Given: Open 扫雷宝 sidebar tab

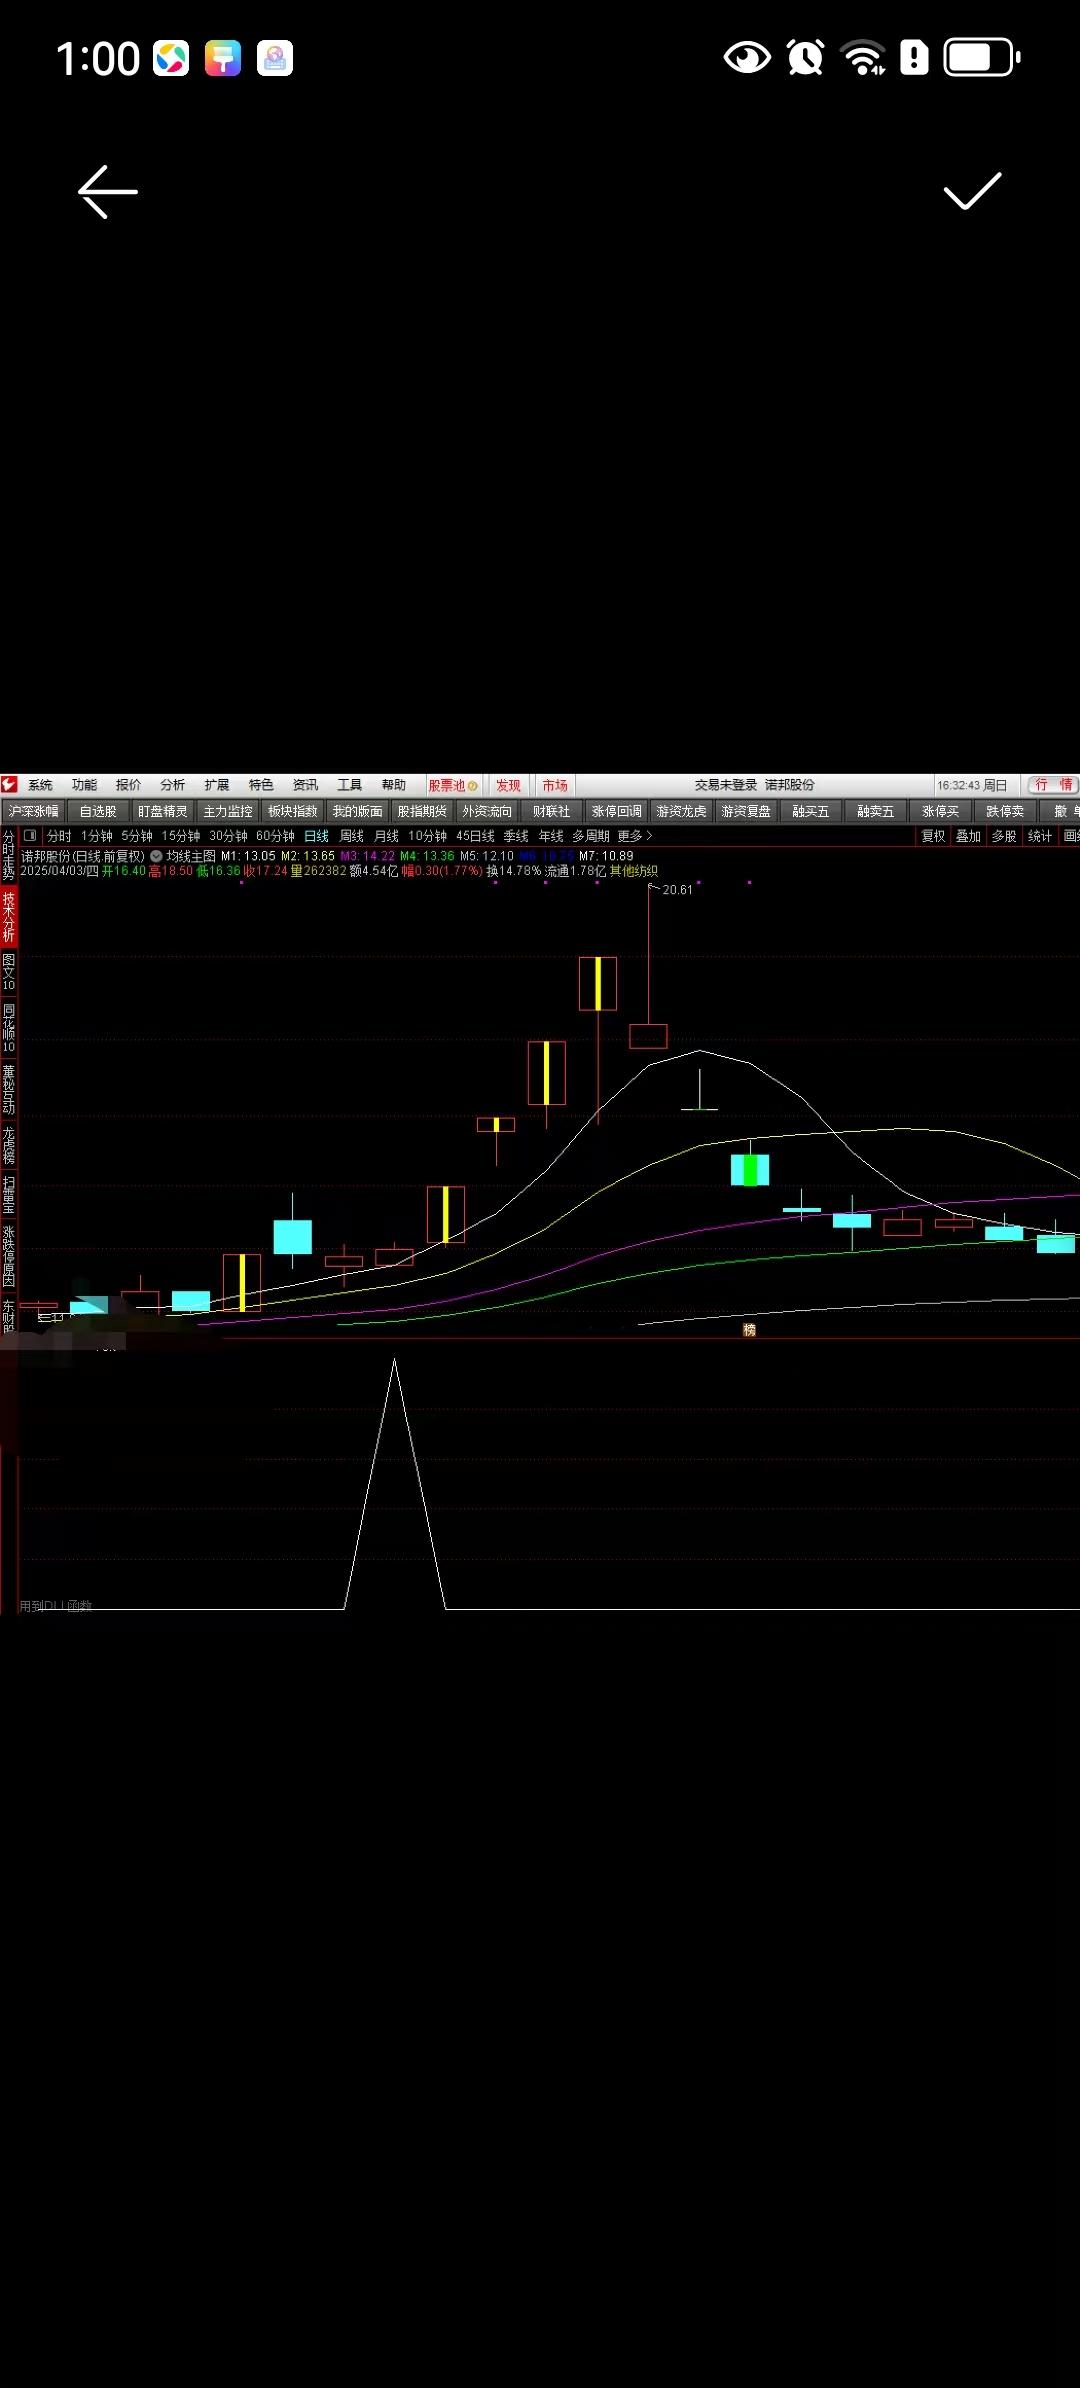Looking at the screenshot, I should coord(9,1196).
